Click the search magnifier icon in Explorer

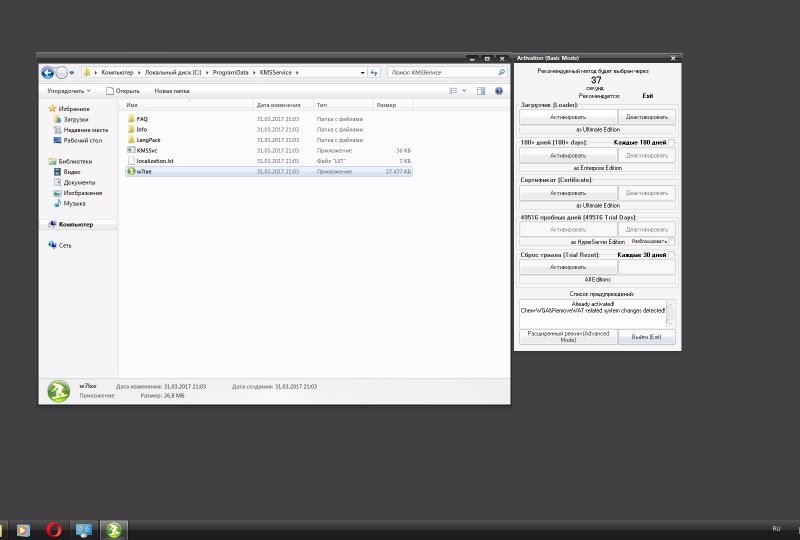[x=501, y=72]
